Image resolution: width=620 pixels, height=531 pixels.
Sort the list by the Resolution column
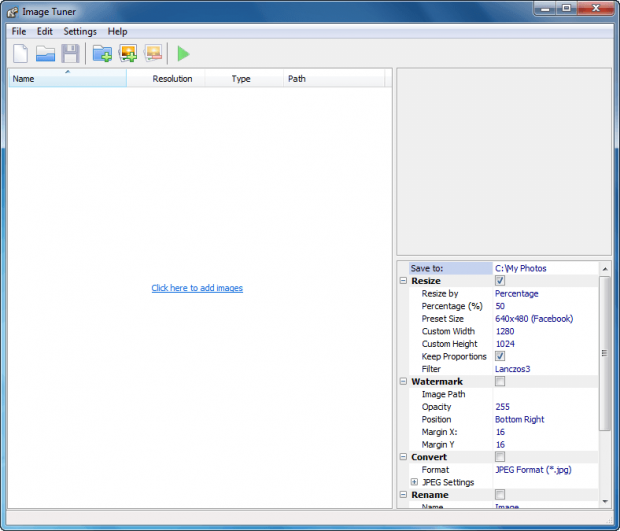[x=172, y=78]
